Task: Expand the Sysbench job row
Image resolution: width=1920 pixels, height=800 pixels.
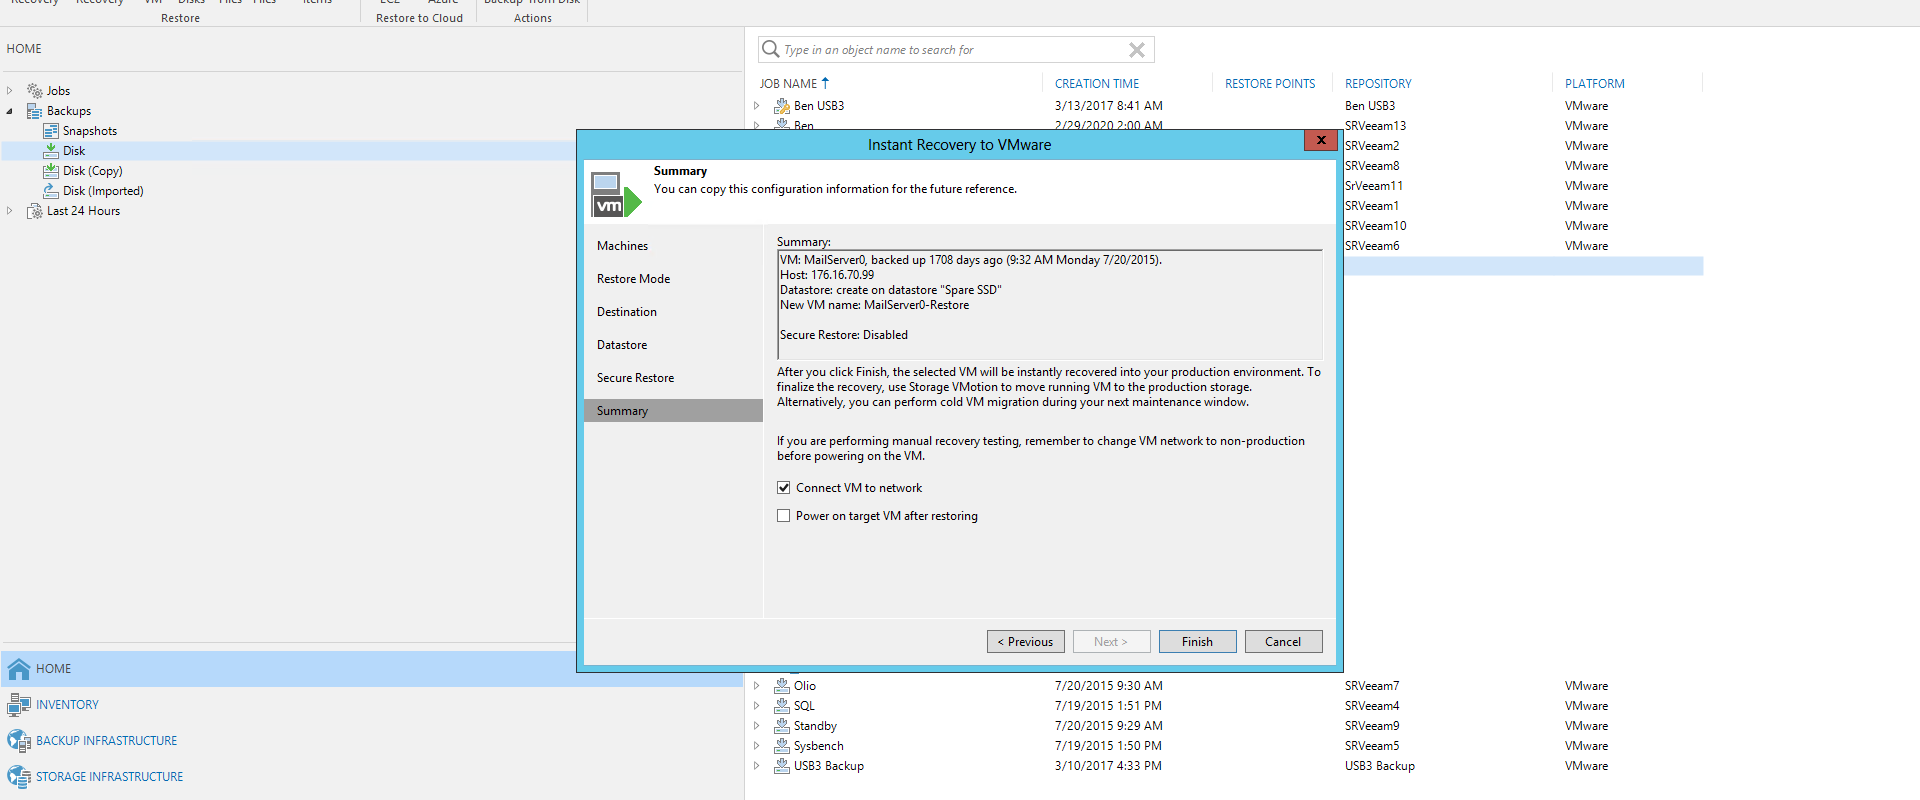Action: [x=757, y=746]
